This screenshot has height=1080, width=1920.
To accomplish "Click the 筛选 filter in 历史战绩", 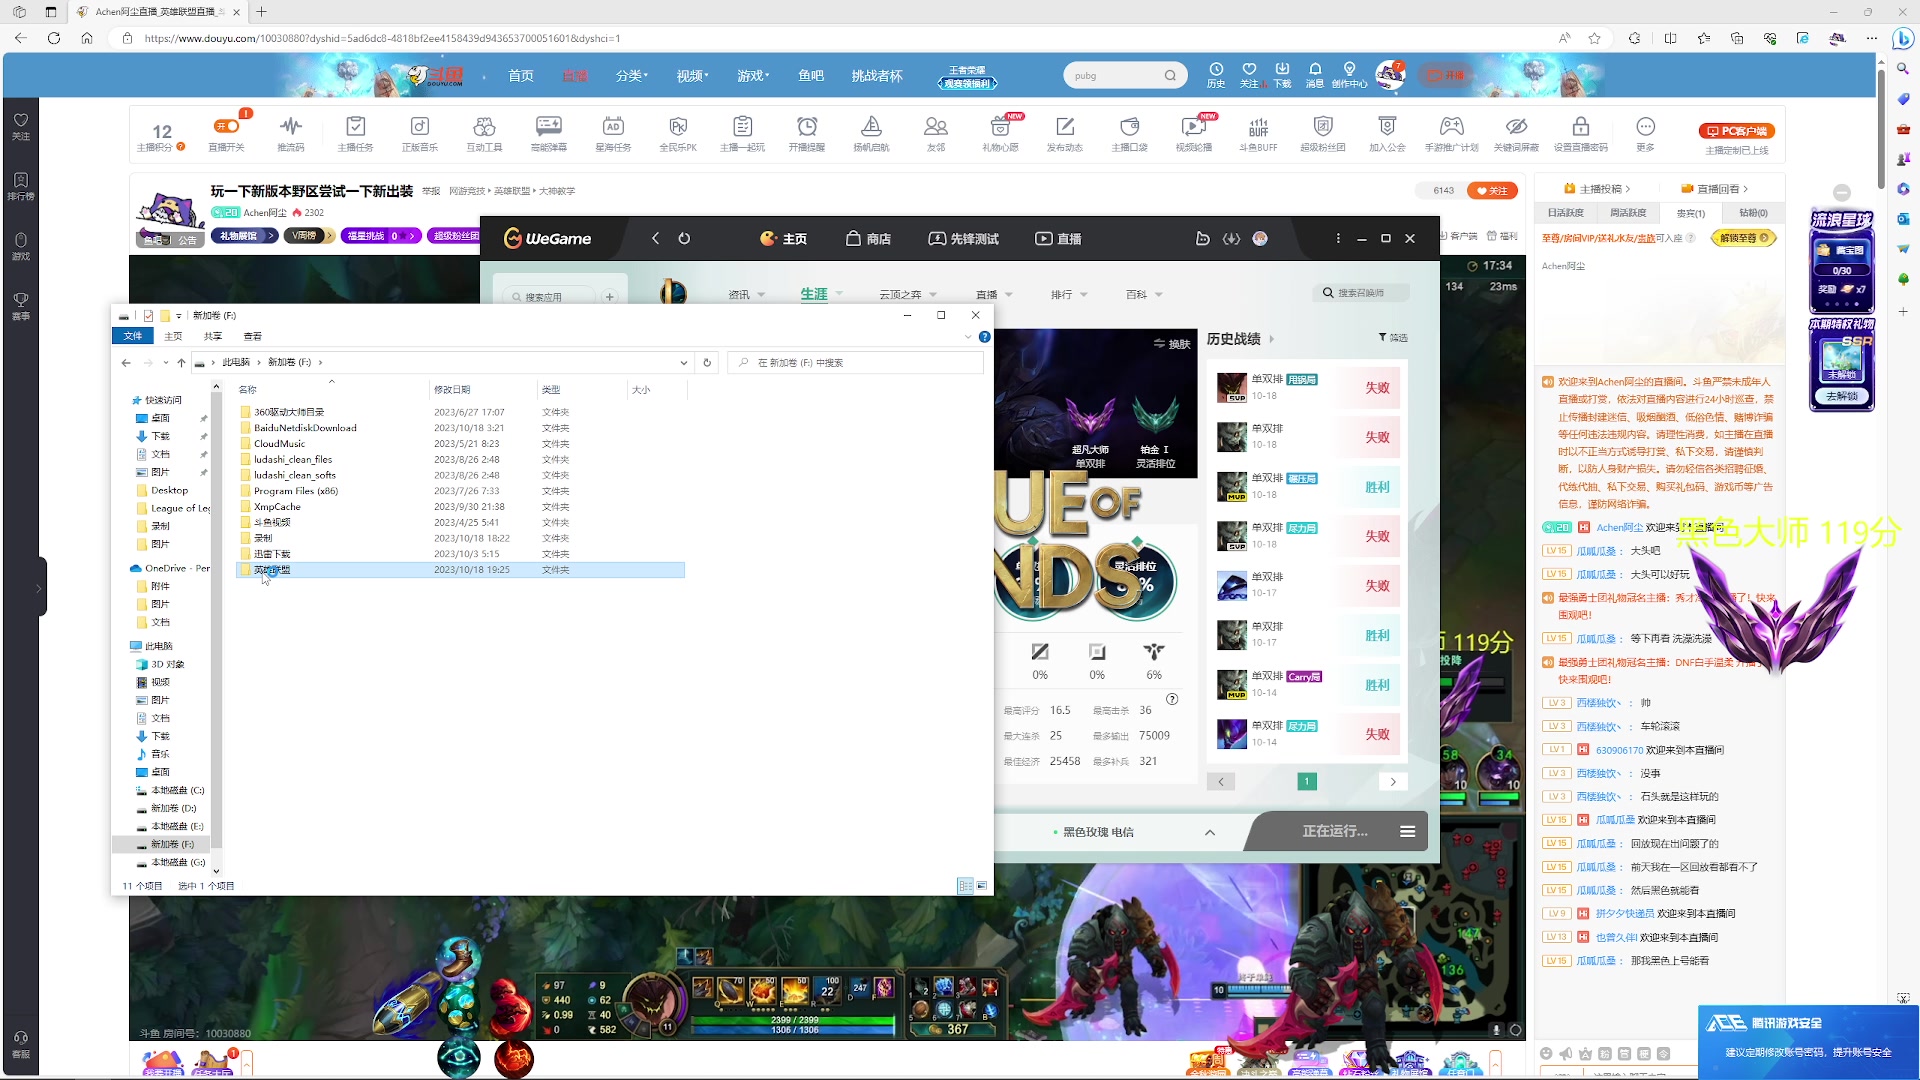I will (x=1393, y=338).
